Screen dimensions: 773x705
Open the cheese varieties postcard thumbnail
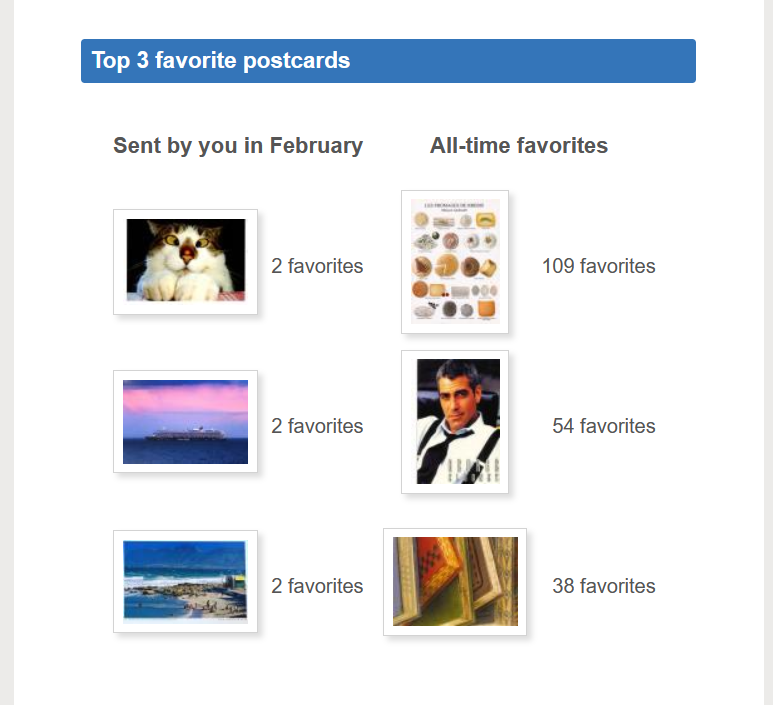(454, 262)
